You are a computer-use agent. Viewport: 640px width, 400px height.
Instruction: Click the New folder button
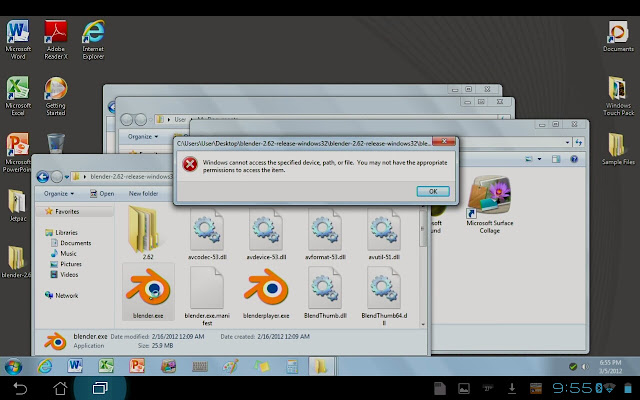(143, 193)
